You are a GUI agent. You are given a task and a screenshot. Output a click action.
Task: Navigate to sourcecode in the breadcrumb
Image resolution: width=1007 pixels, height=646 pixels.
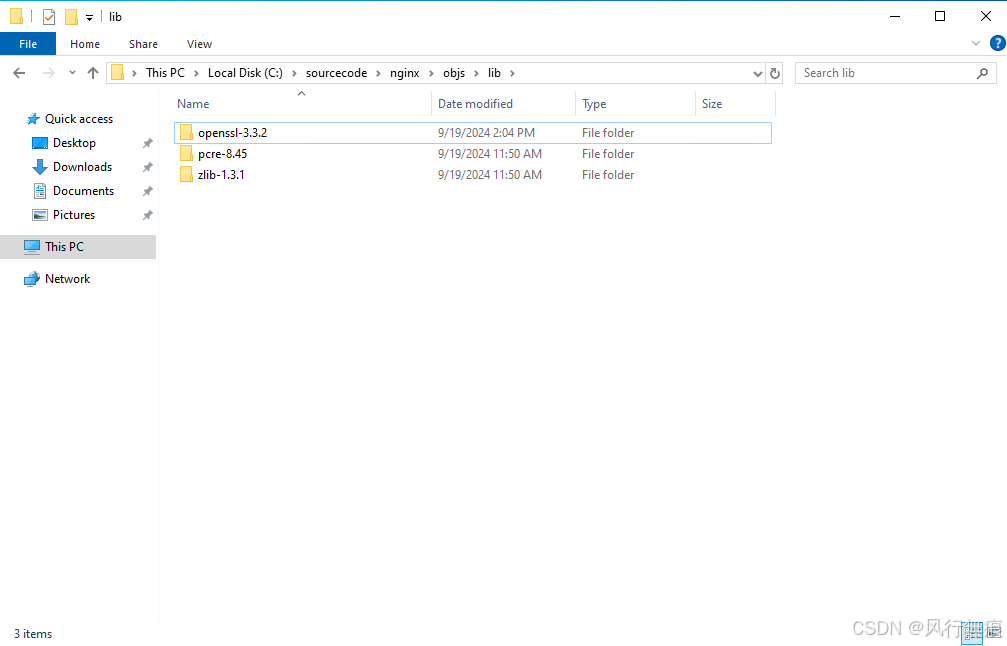pyautogui.click(x=337, y=73)
